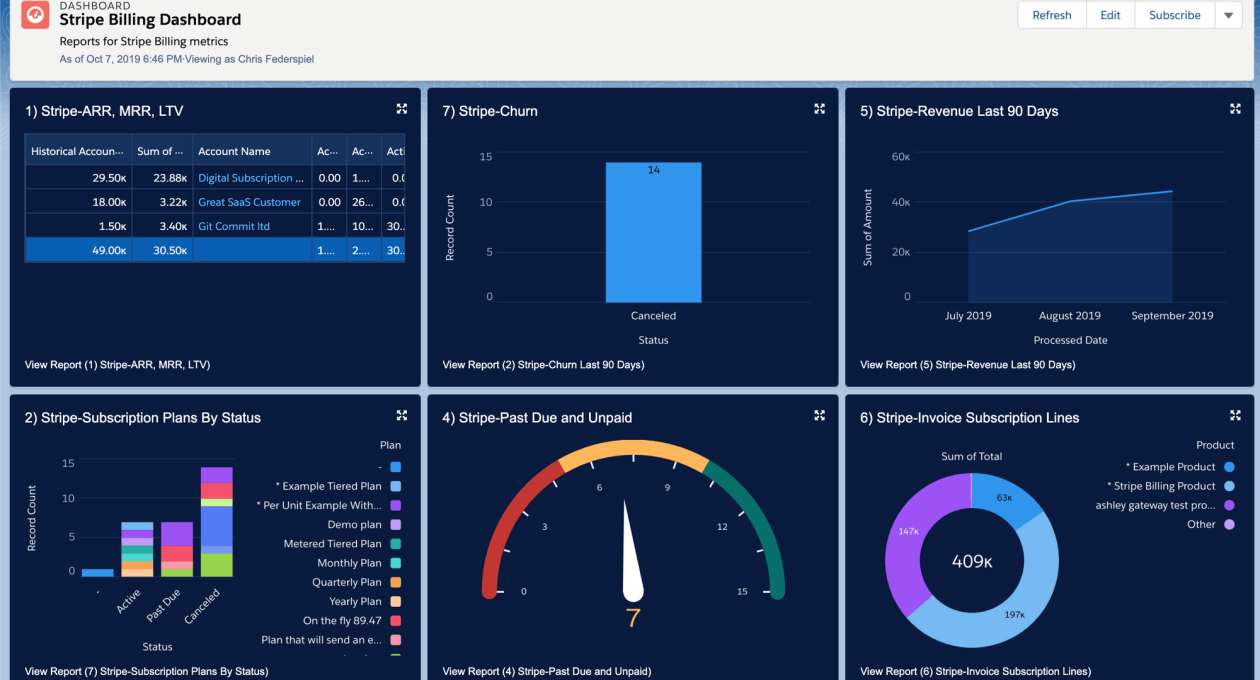
Task: Expand the Stripe-Past Due and Unpaid widget
Action: point(819,415)
